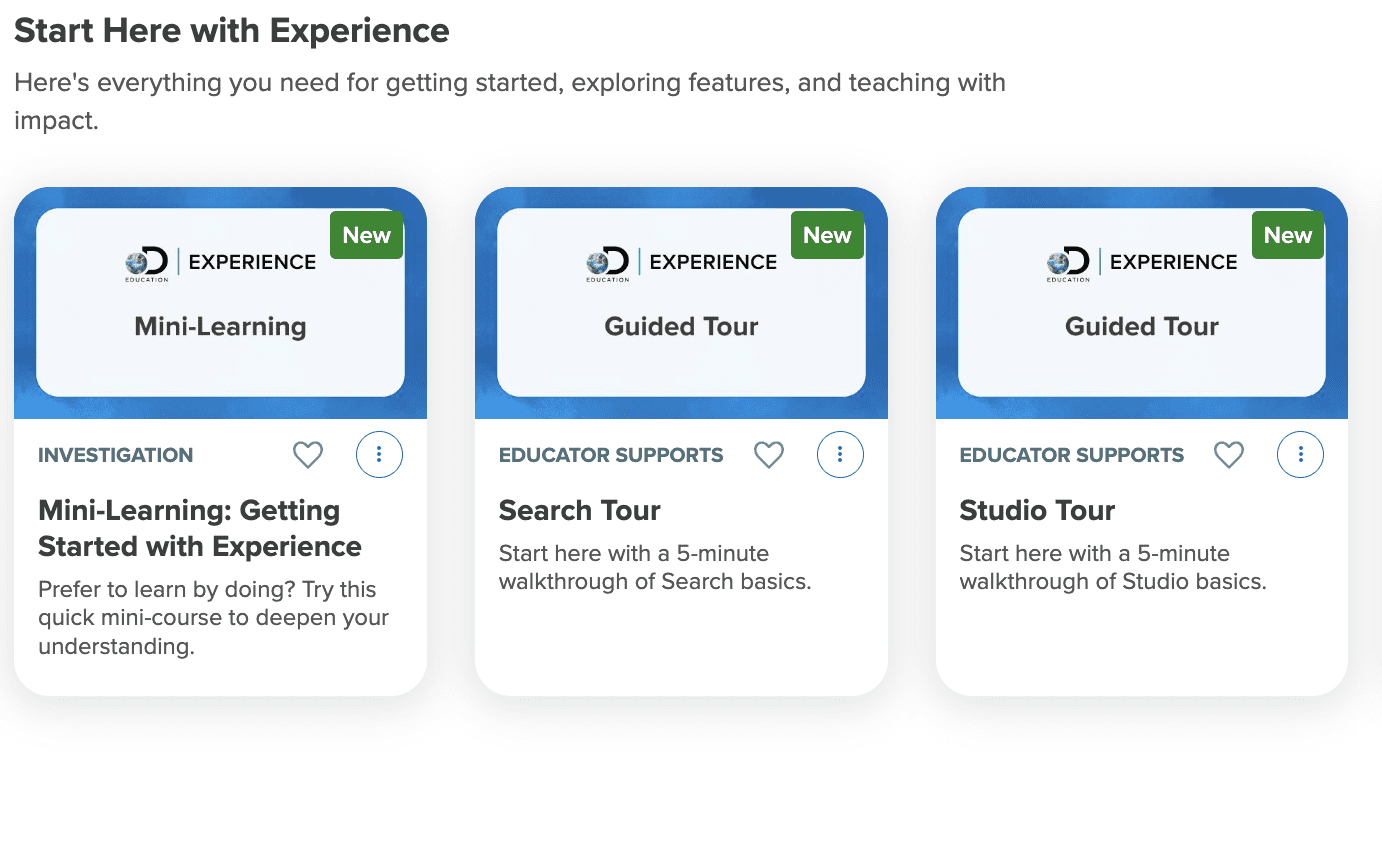Favorite the Mini-Learning card with the heart icon

pos(308,455)
